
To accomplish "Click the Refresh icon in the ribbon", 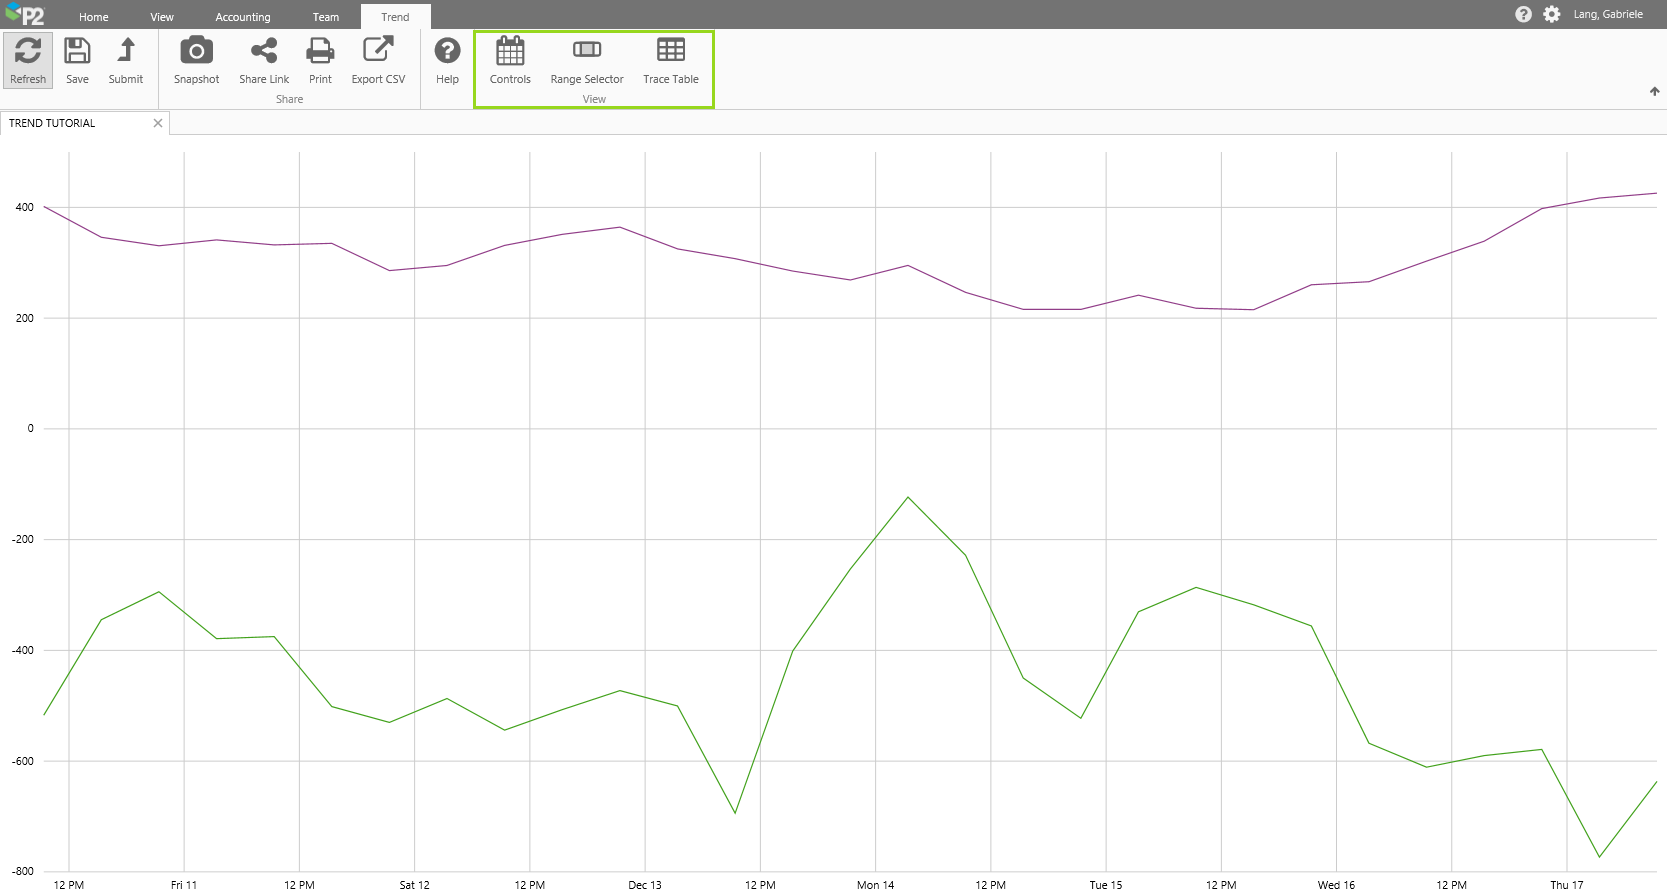I will [28, 51].
